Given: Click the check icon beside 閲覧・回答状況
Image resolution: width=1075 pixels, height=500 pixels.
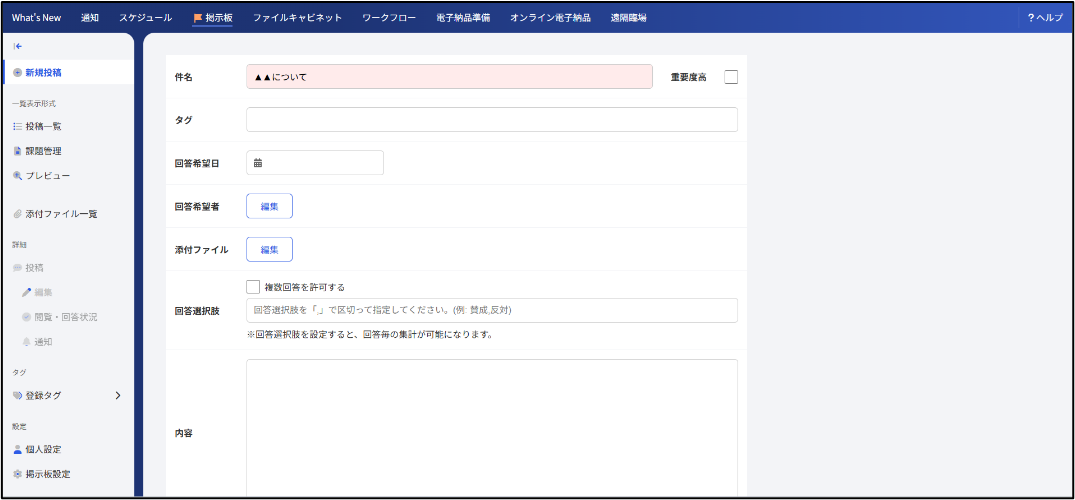Looking at the screenshot, I should tap(27, 317).
